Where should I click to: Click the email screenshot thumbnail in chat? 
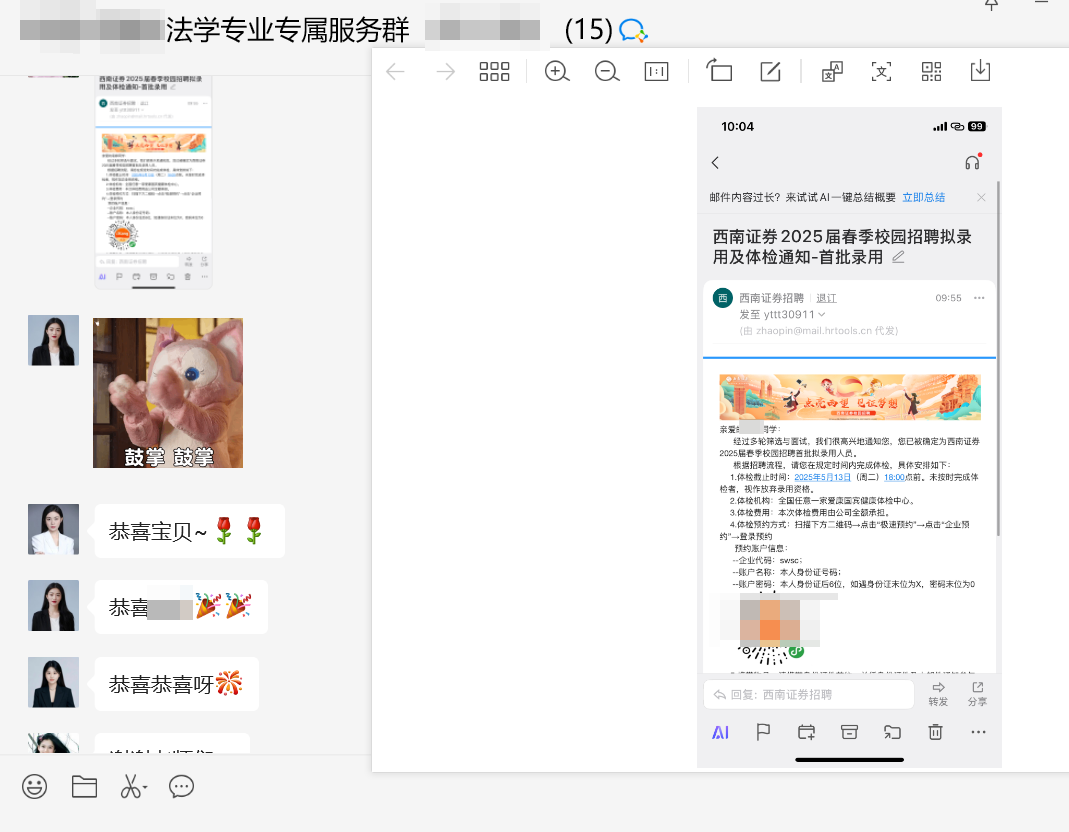tap(153, 180)
